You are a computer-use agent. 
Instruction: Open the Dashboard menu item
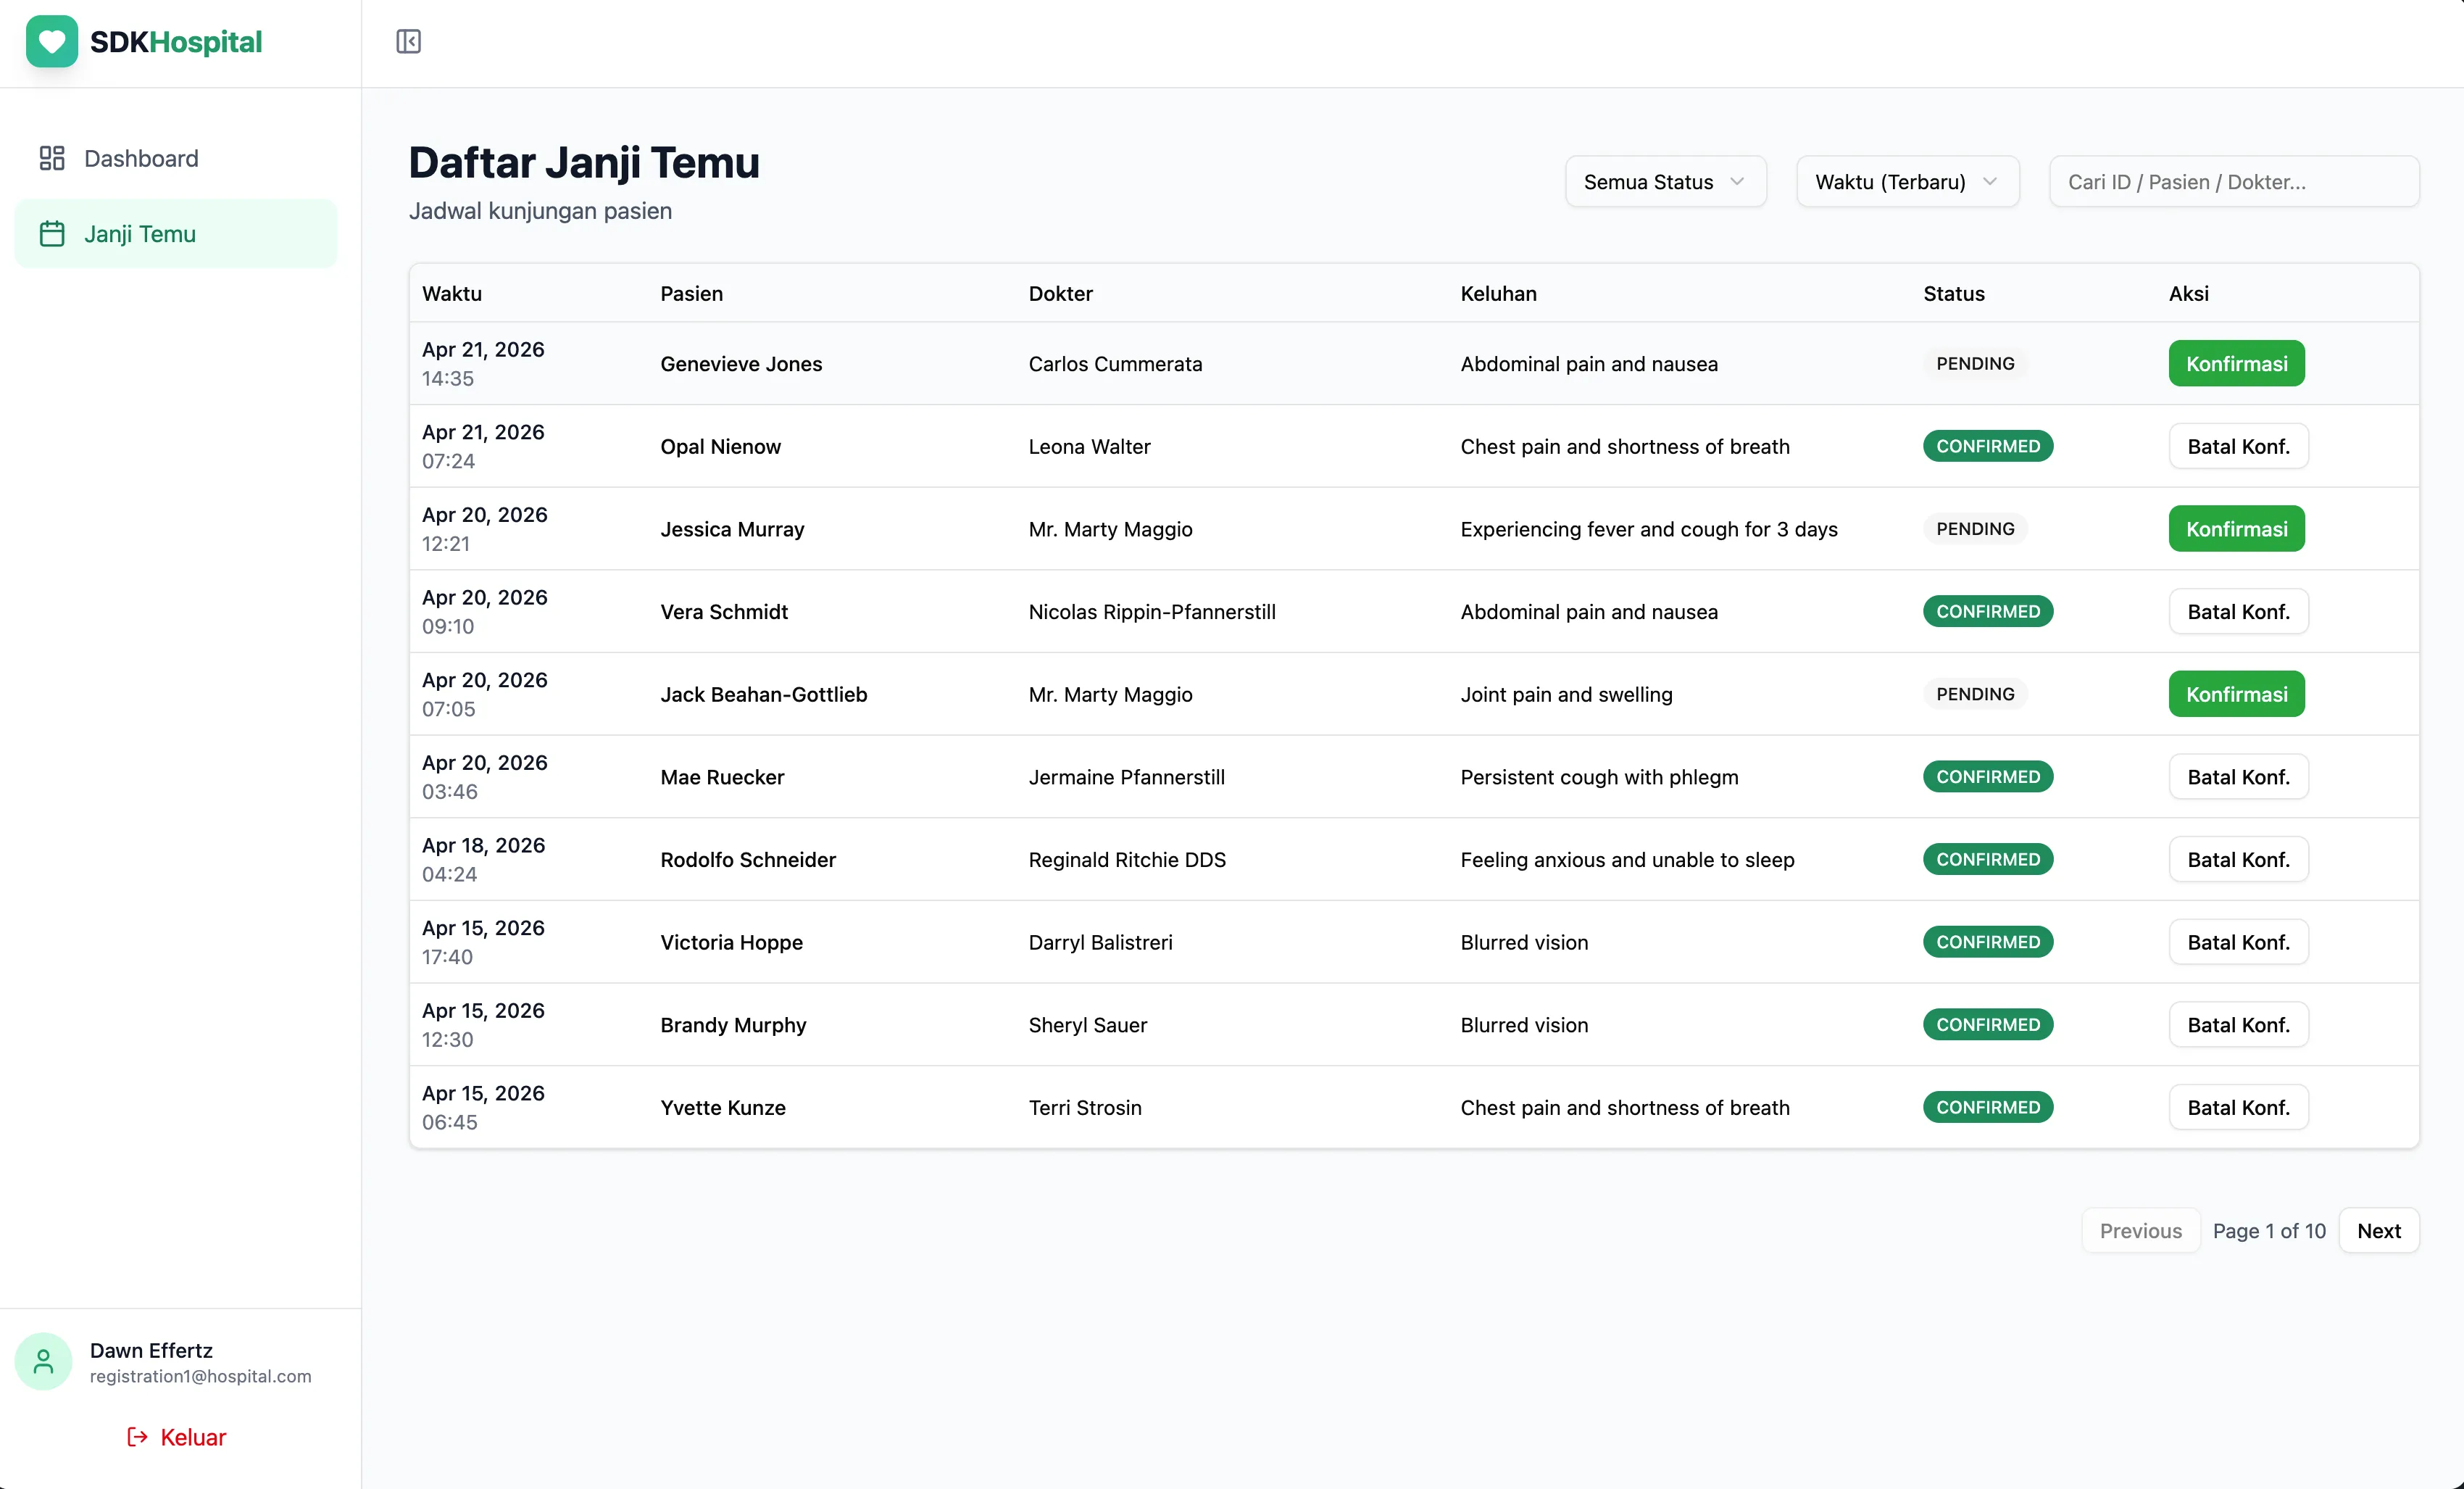[141, 158]
